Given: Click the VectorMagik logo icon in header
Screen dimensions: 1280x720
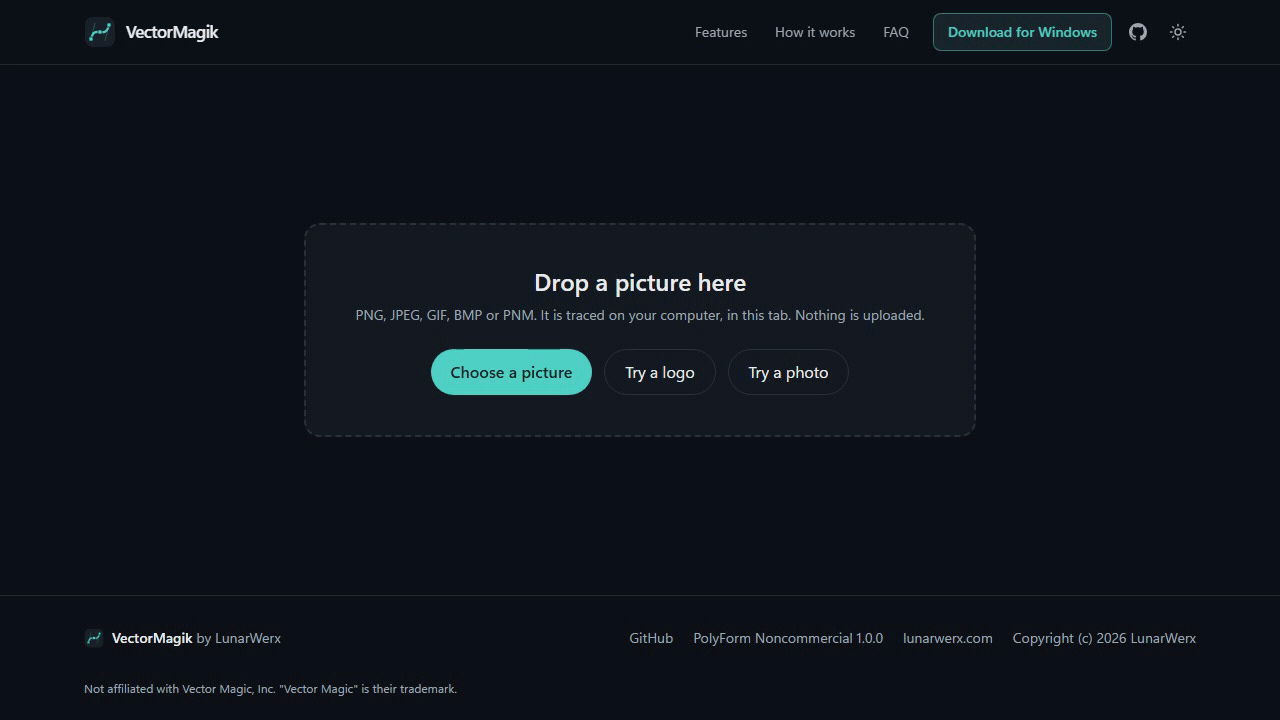Looking at the screenshot, I should (x=100, y=32).
